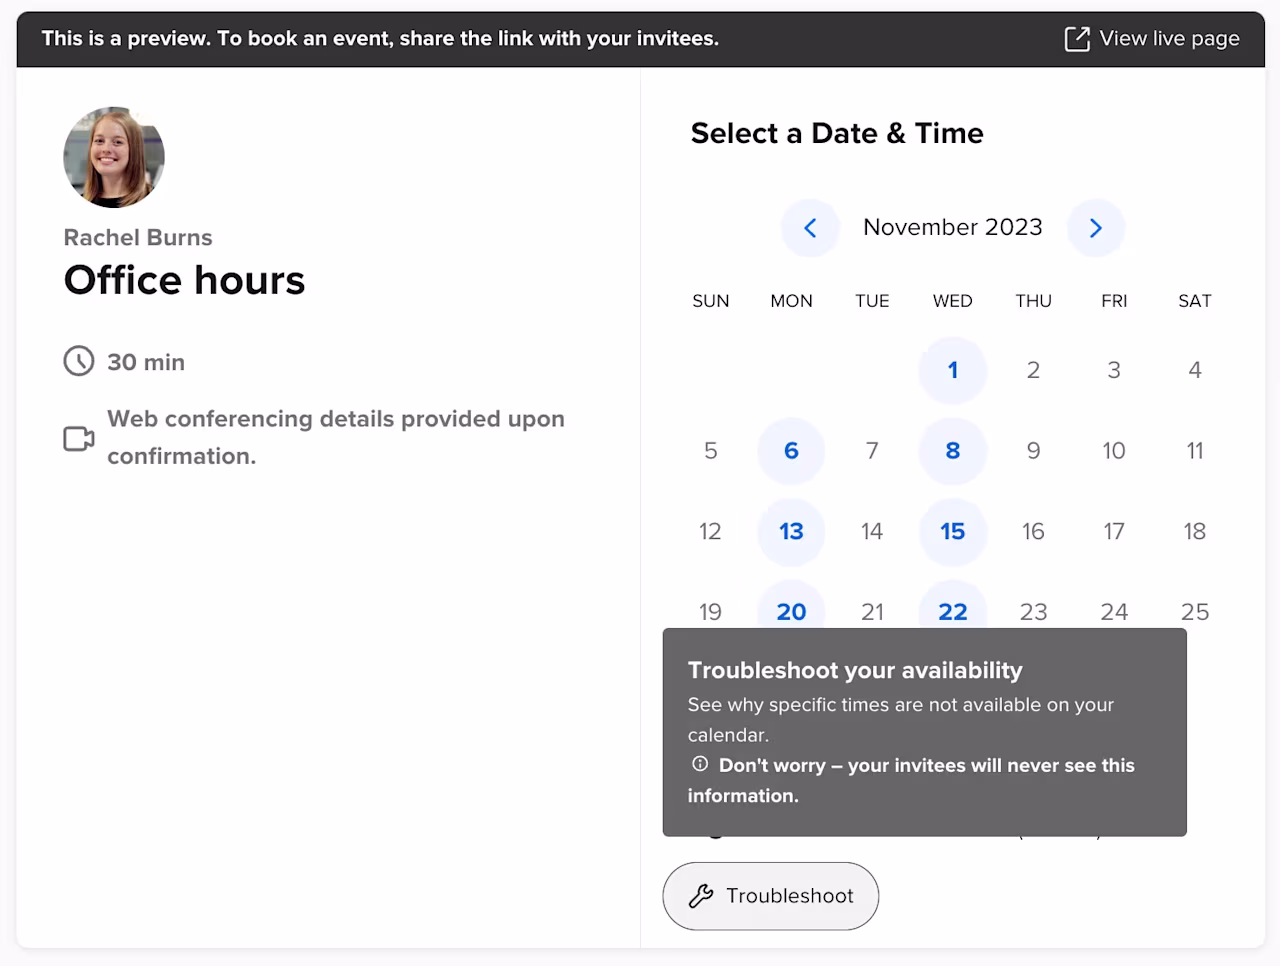The image size is (1280, 966).
Task: Click unavailable date 21
Action: [872, 611]
